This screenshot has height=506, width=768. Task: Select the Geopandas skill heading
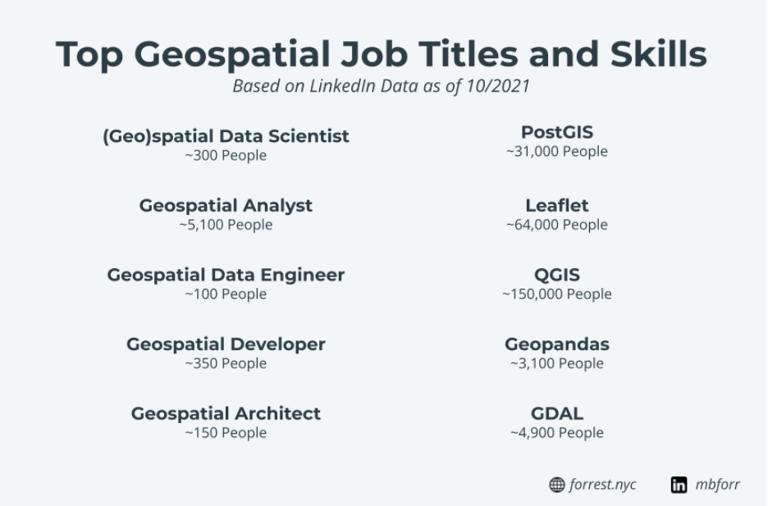[x=557, y=344]
